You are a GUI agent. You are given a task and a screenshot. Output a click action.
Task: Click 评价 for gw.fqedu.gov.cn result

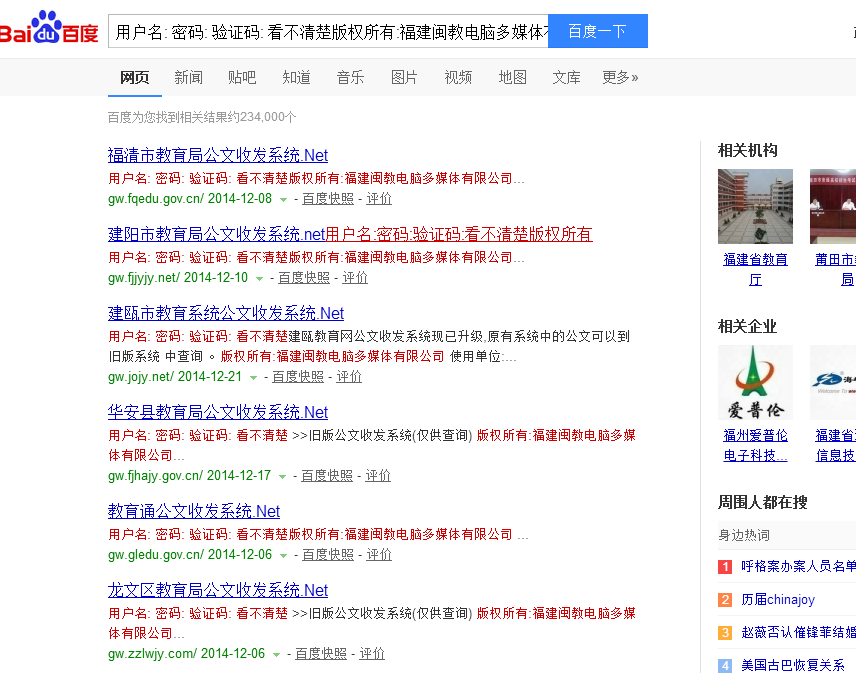click(x=379, y=199)
